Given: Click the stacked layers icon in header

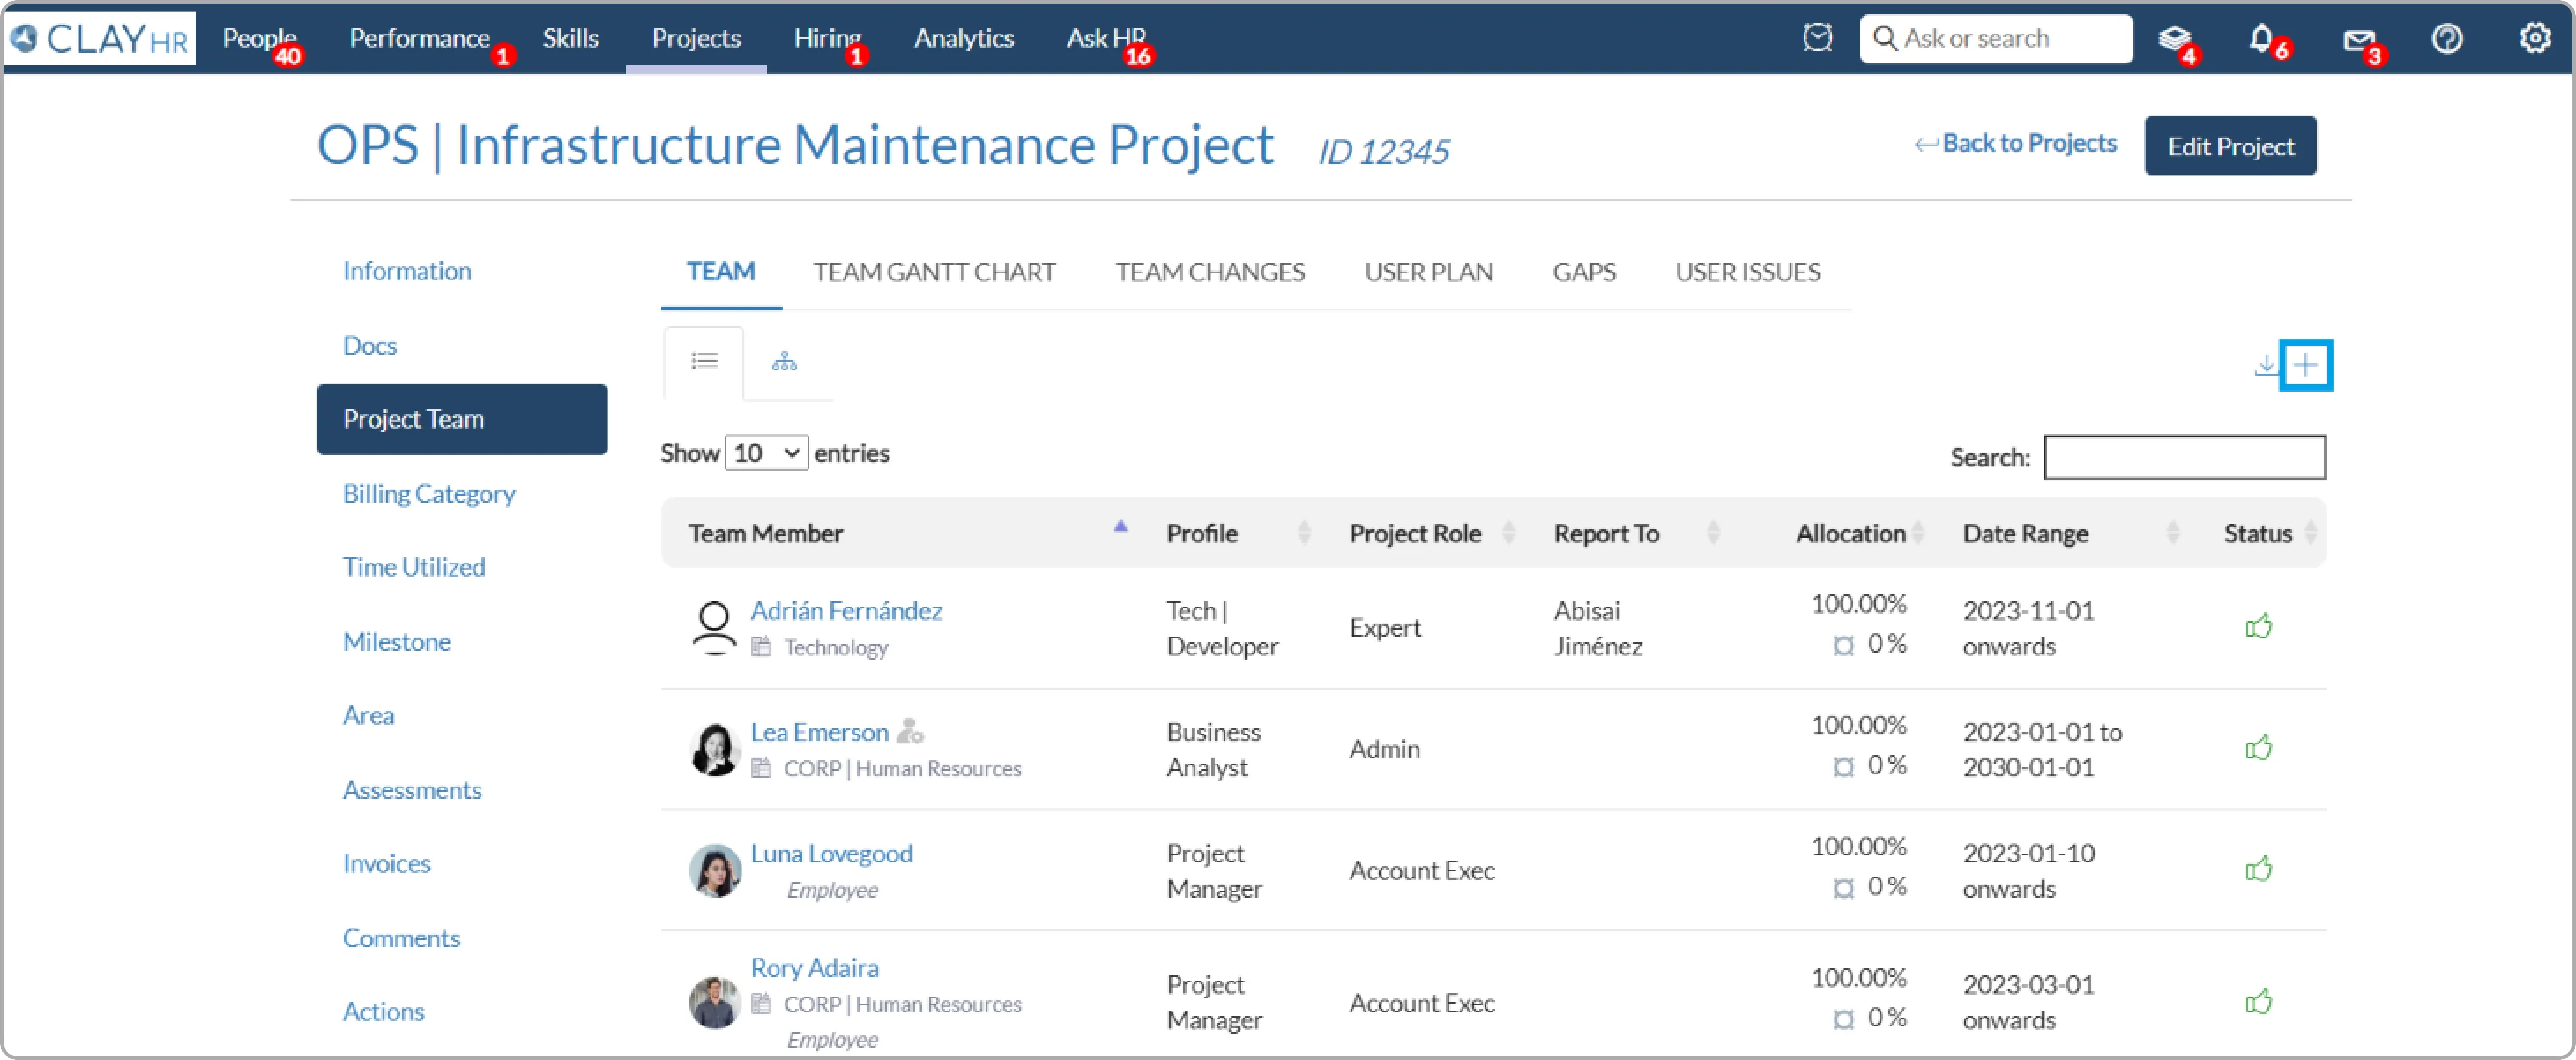Looking at the screenshot, I should point(2173,39).
